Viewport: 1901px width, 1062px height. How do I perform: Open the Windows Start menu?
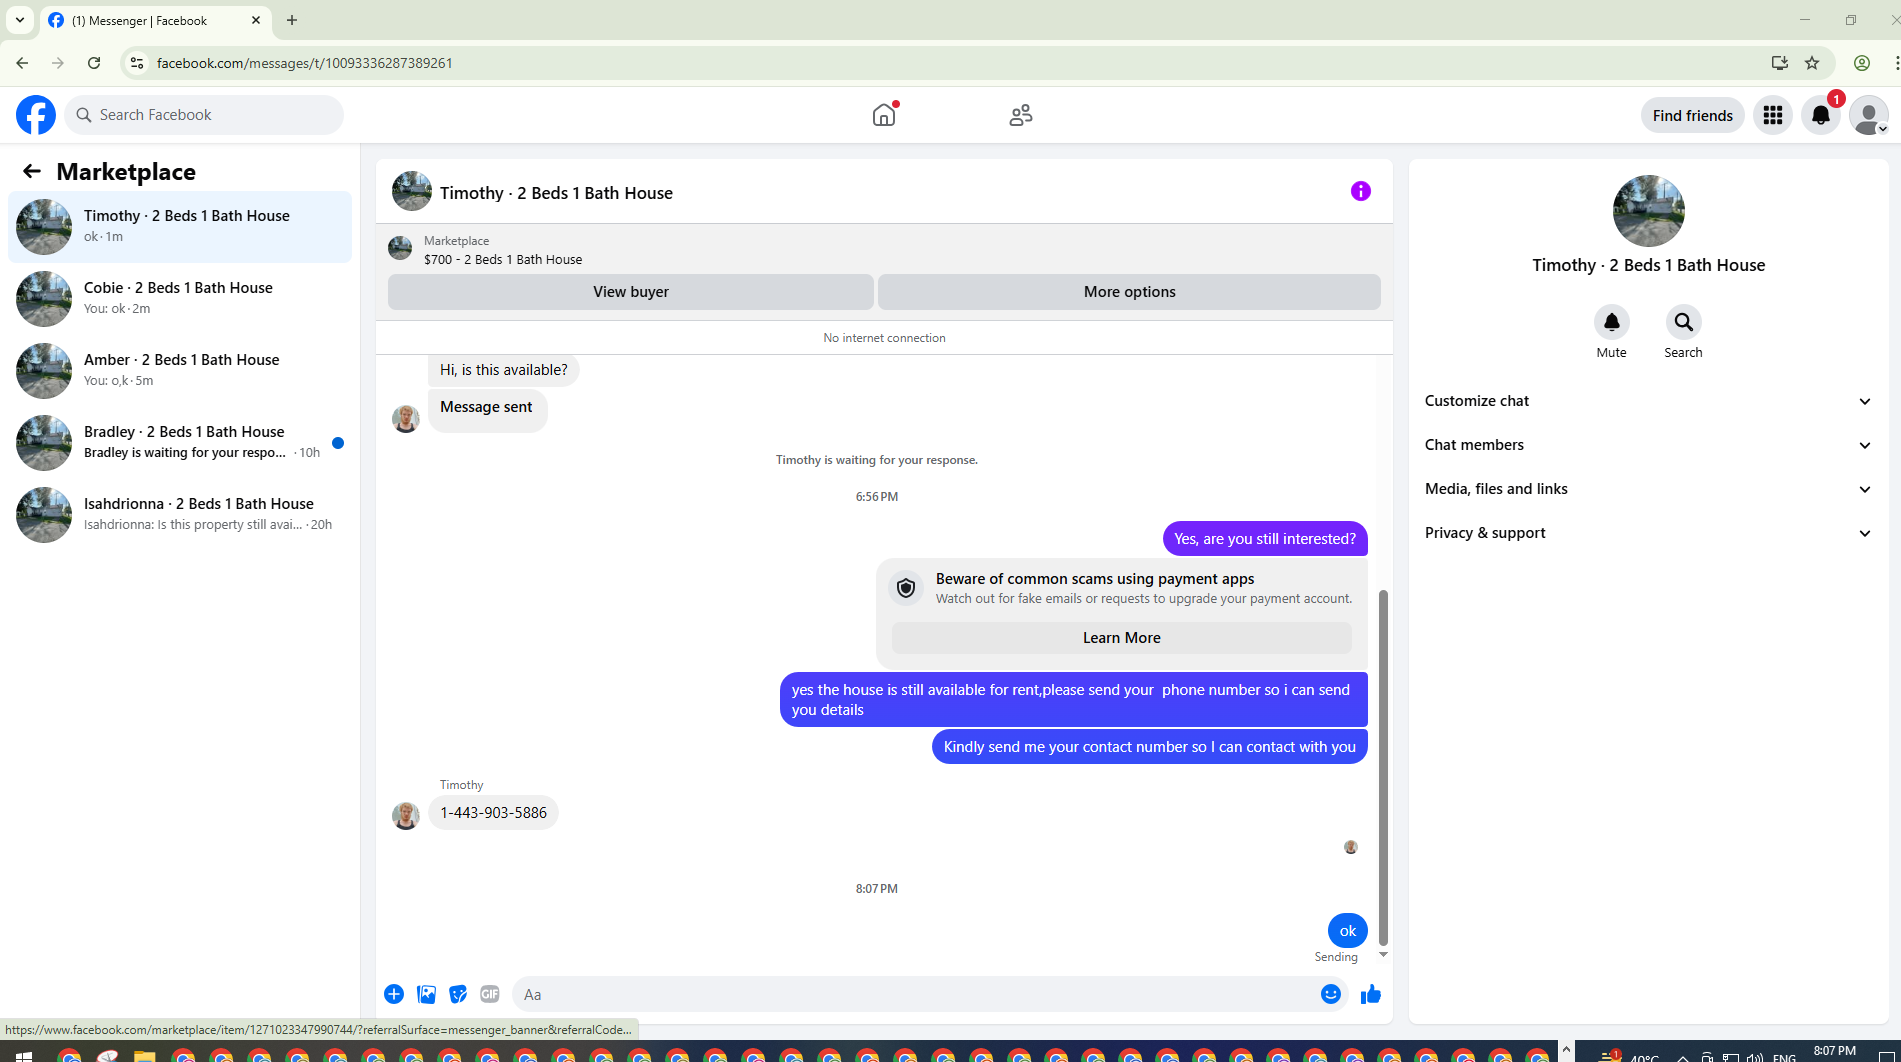coord(23,1055)
